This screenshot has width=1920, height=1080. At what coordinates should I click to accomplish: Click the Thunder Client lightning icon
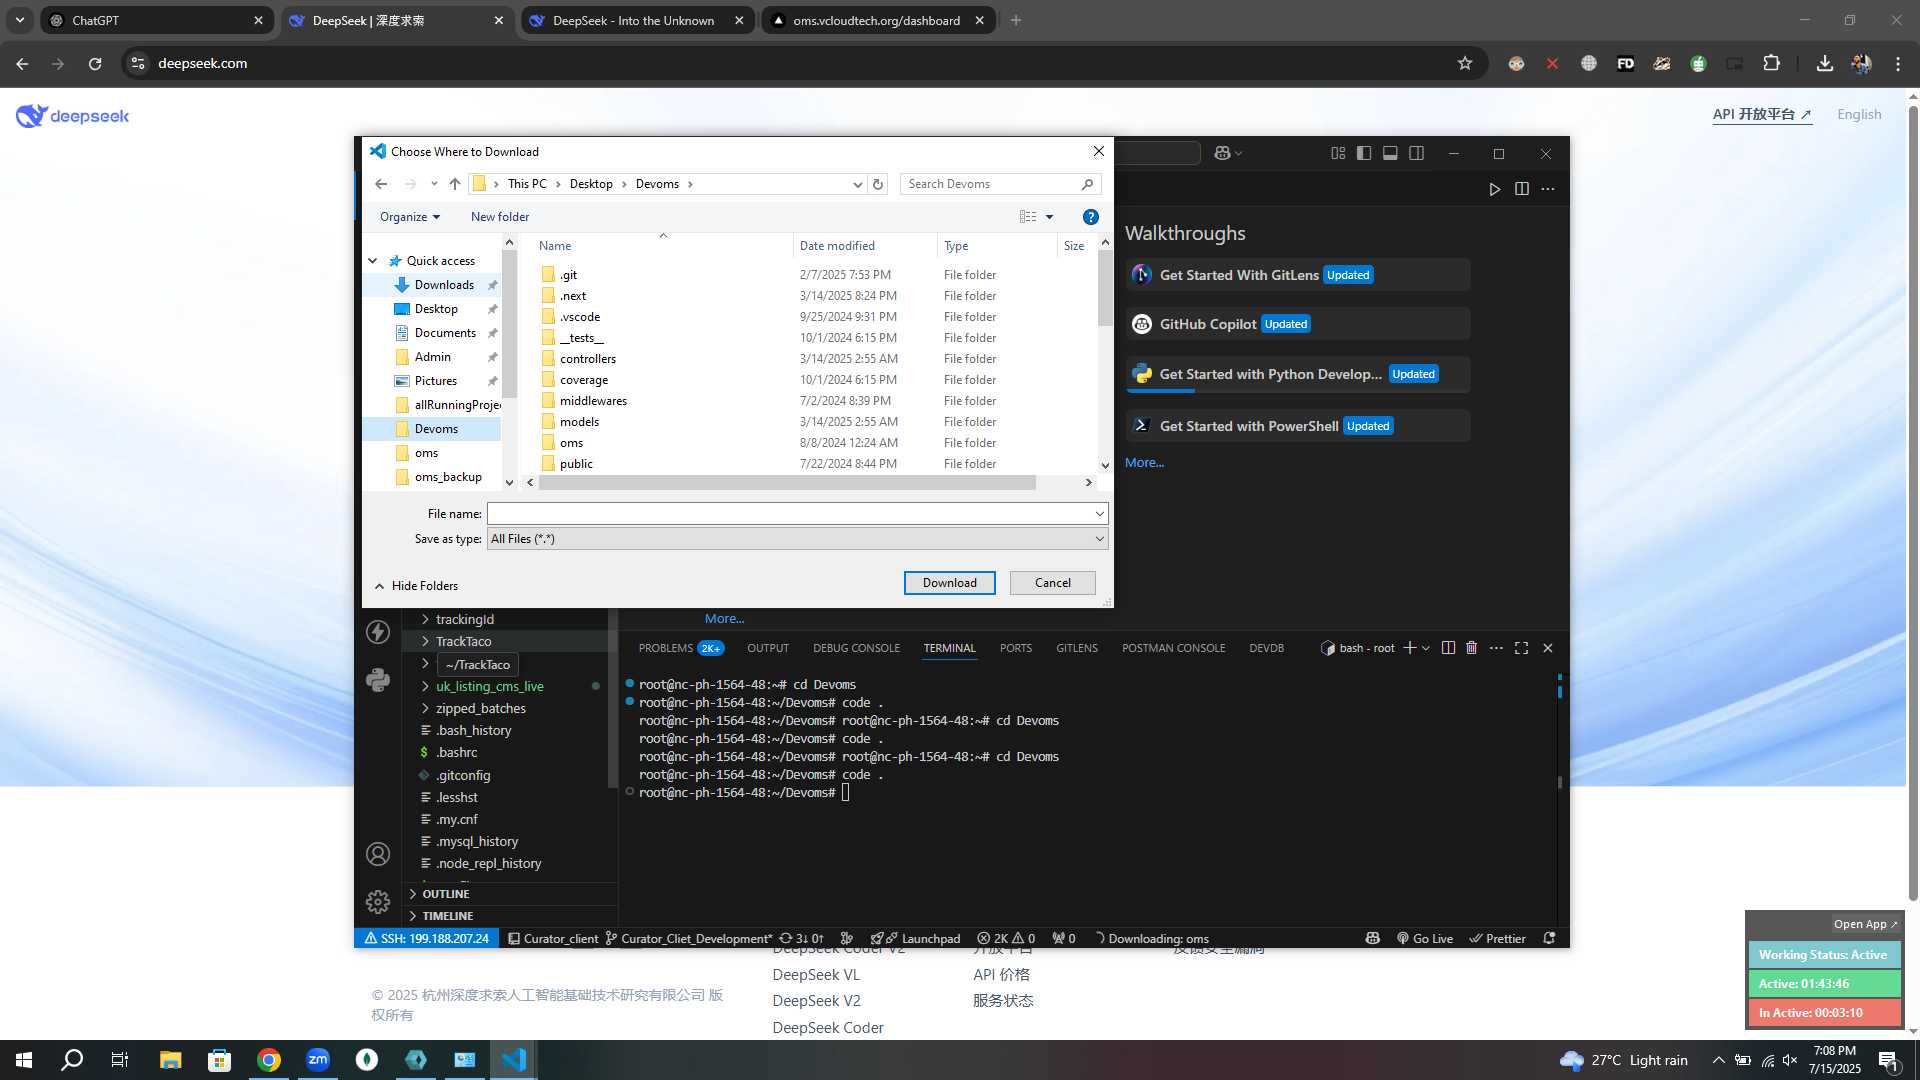coord(378,632)
